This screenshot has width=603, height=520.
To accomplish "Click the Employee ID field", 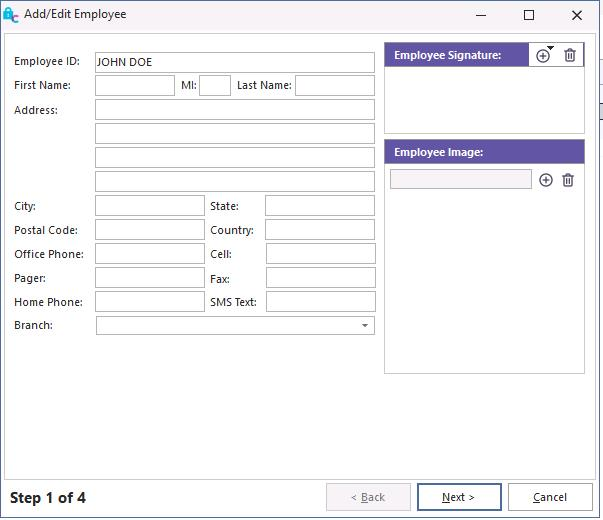I will tap(234, 62).
